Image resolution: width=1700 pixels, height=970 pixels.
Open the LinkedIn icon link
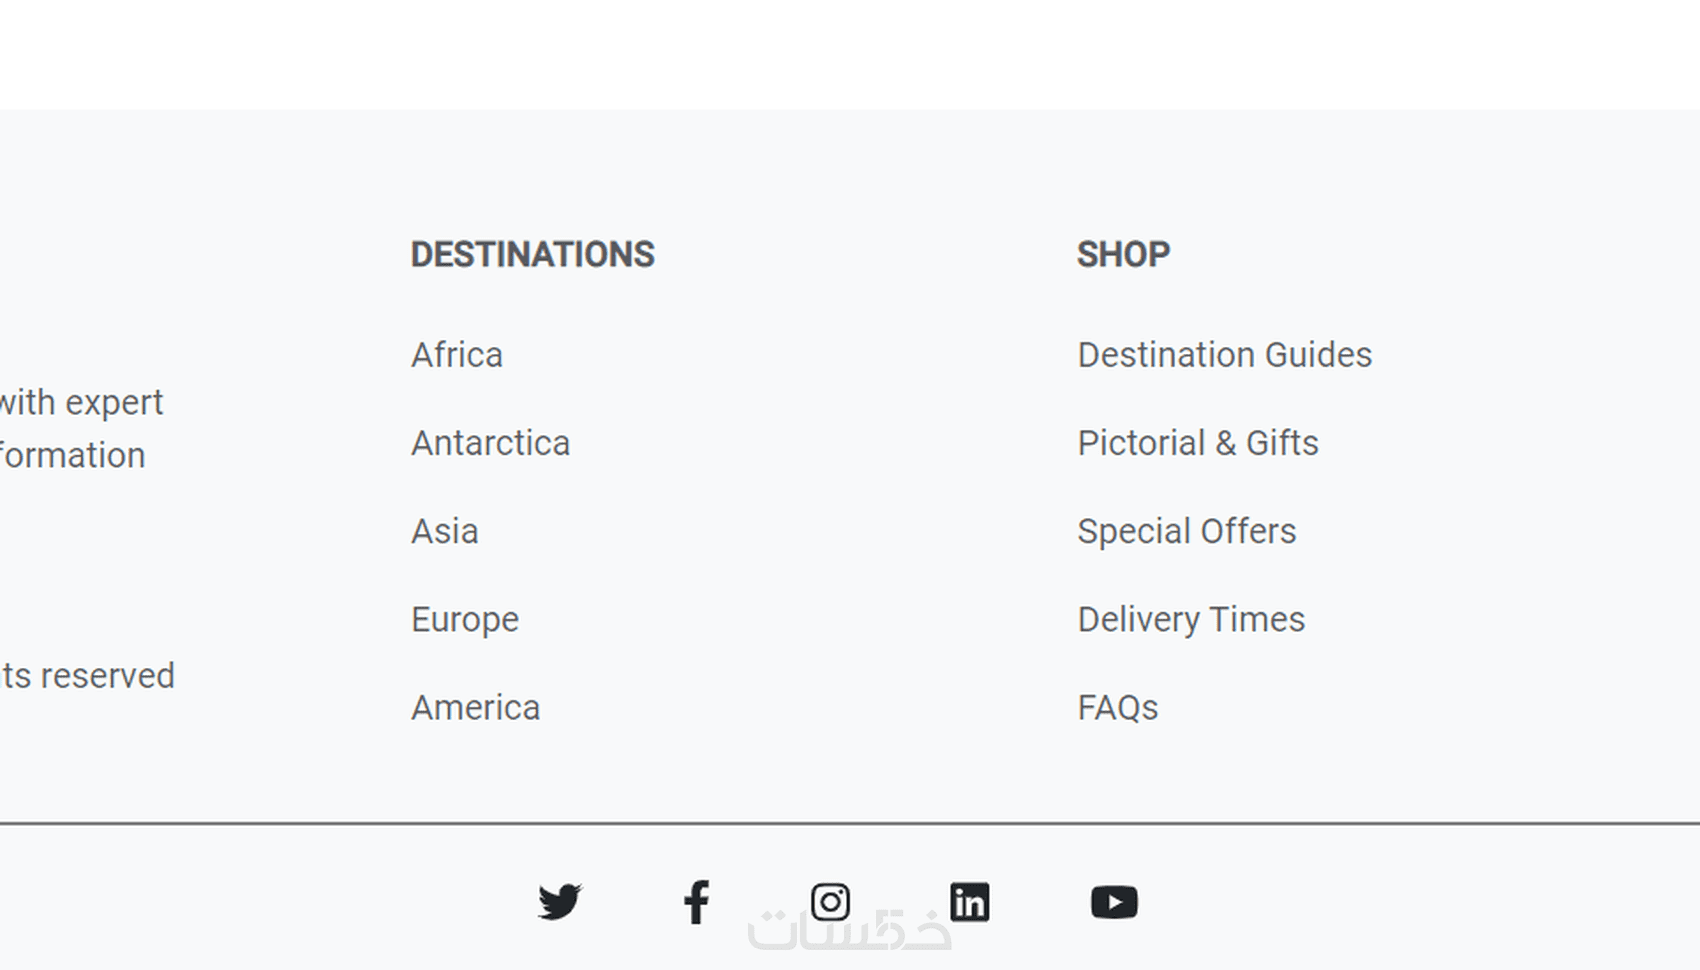[x=969, y=902]
